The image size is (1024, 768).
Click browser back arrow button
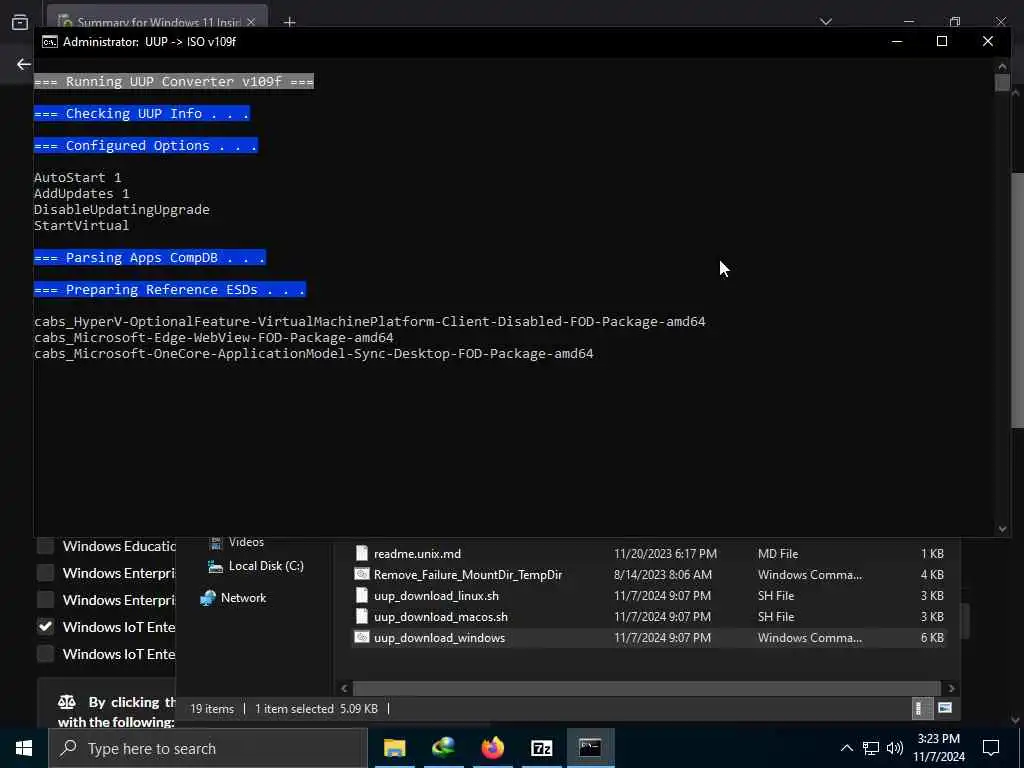24,64
